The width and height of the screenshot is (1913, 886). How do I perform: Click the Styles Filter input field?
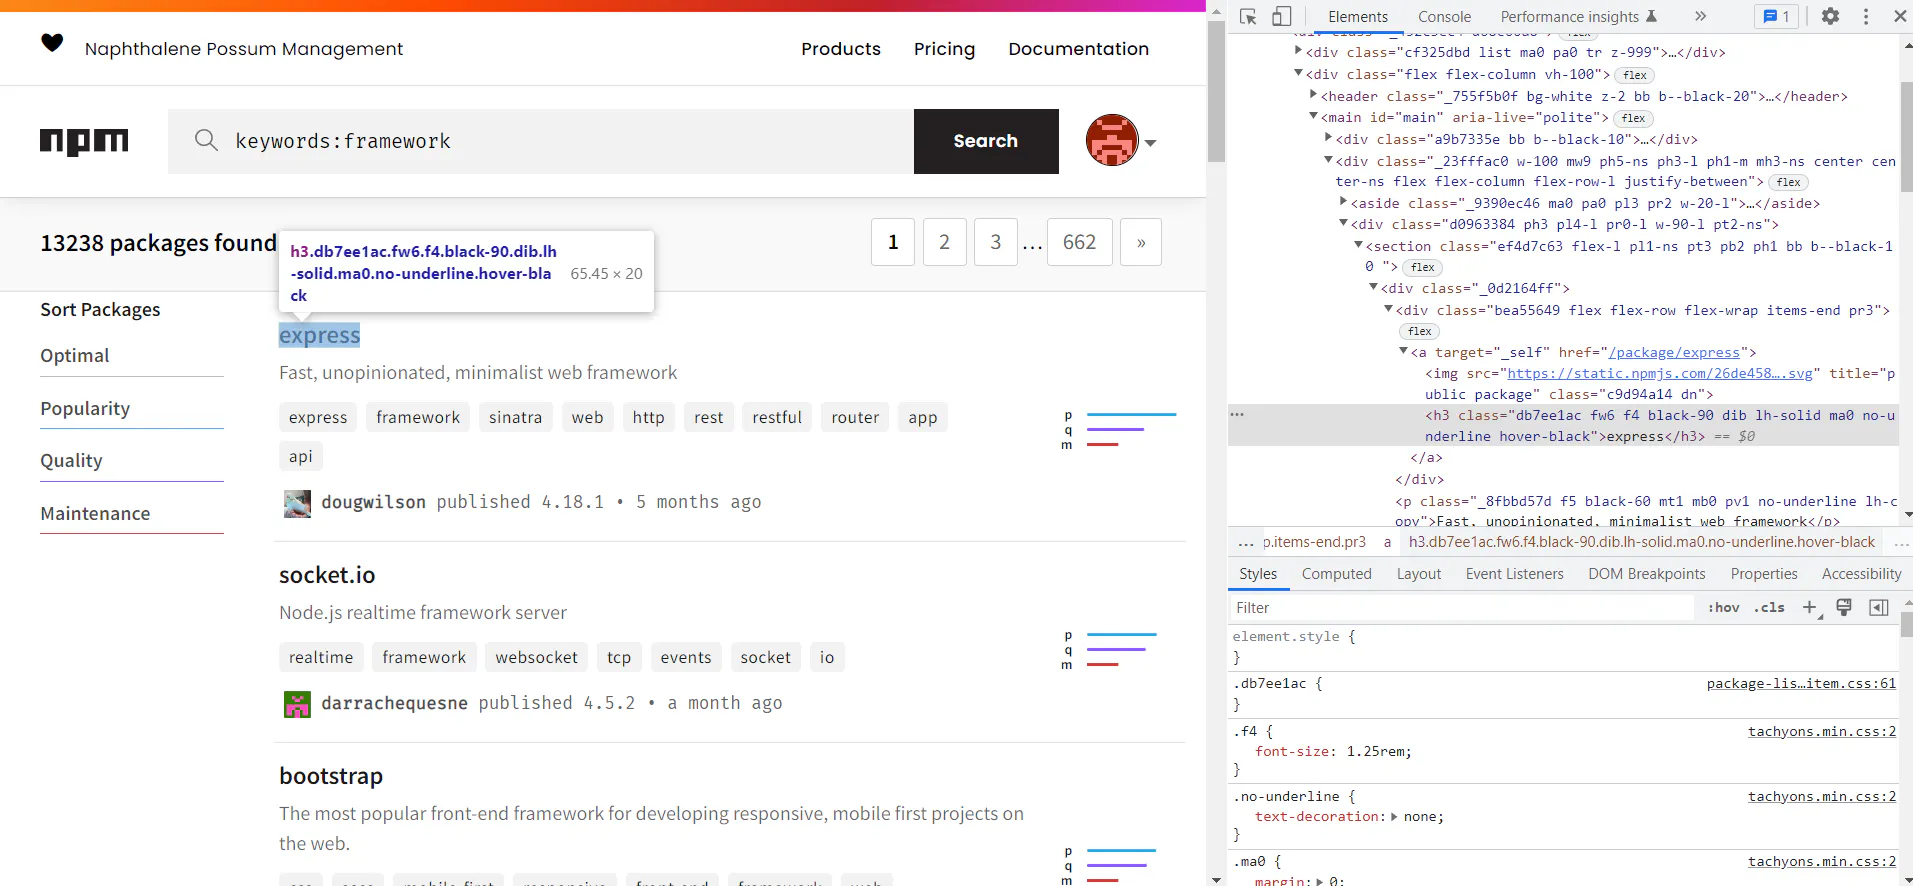1462,608
